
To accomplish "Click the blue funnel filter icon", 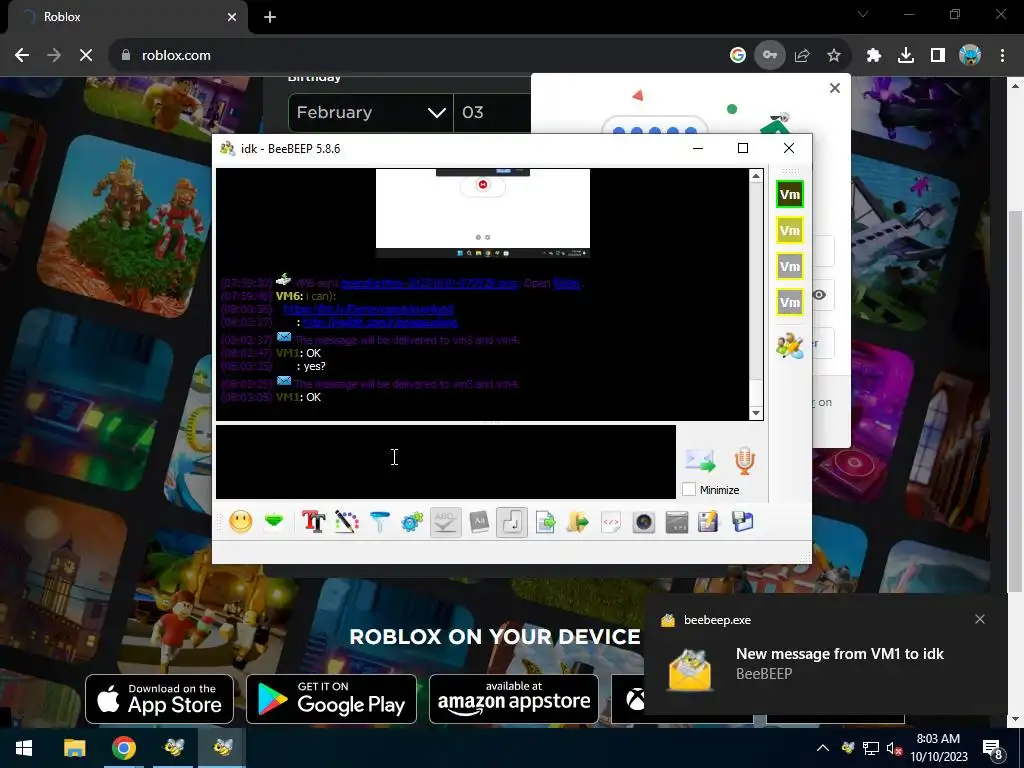I will (379, 522).
